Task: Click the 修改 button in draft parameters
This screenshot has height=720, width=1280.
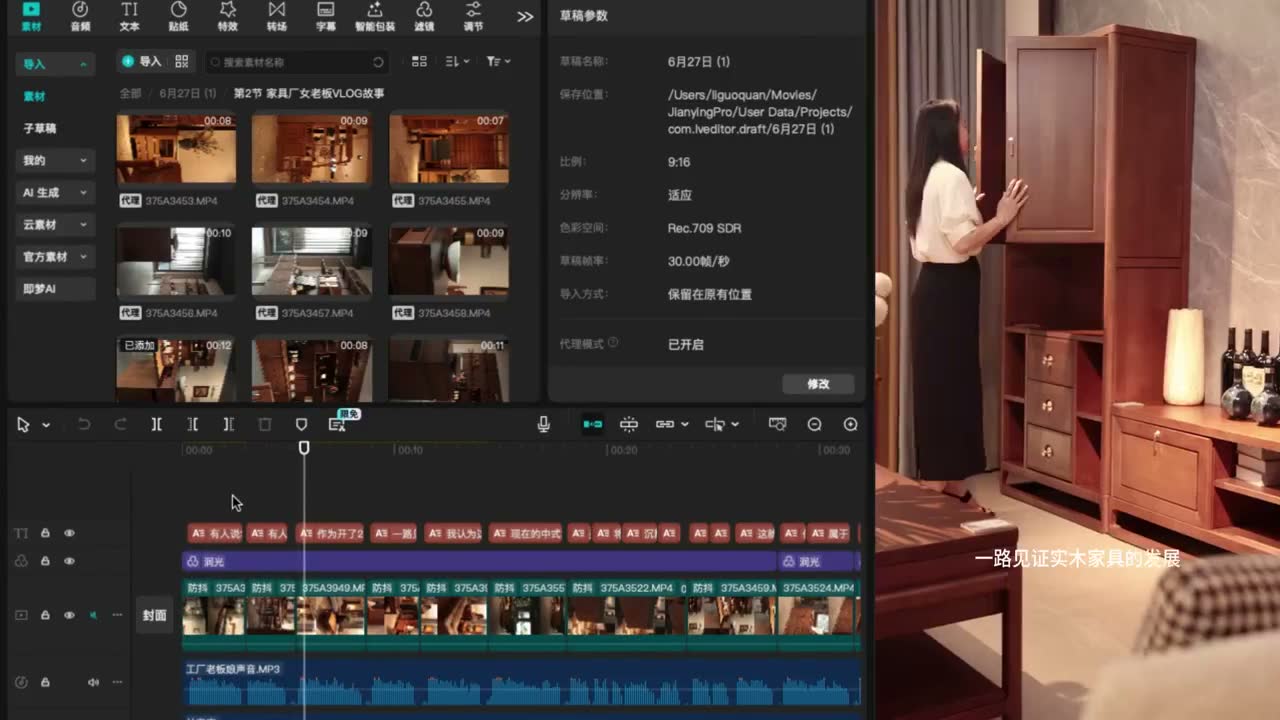Action: pyautogui.click(x=819, y=384)
